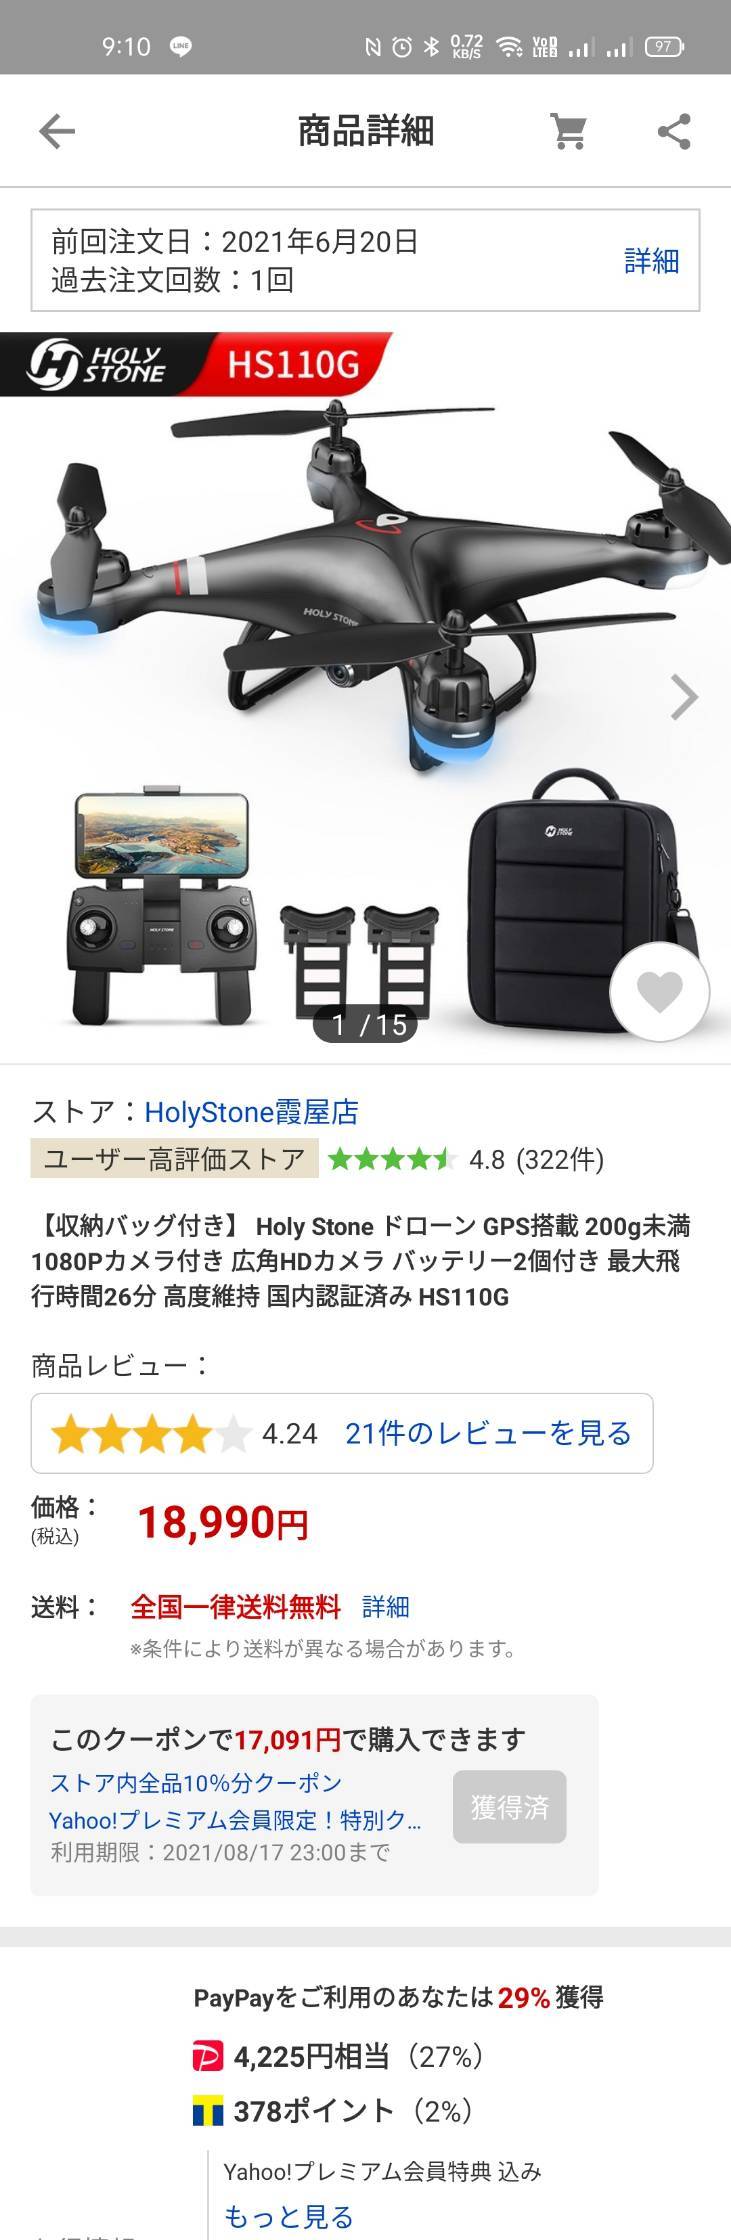
Task: Tap the image counter 1/15
Action: tap(366, 1024)
